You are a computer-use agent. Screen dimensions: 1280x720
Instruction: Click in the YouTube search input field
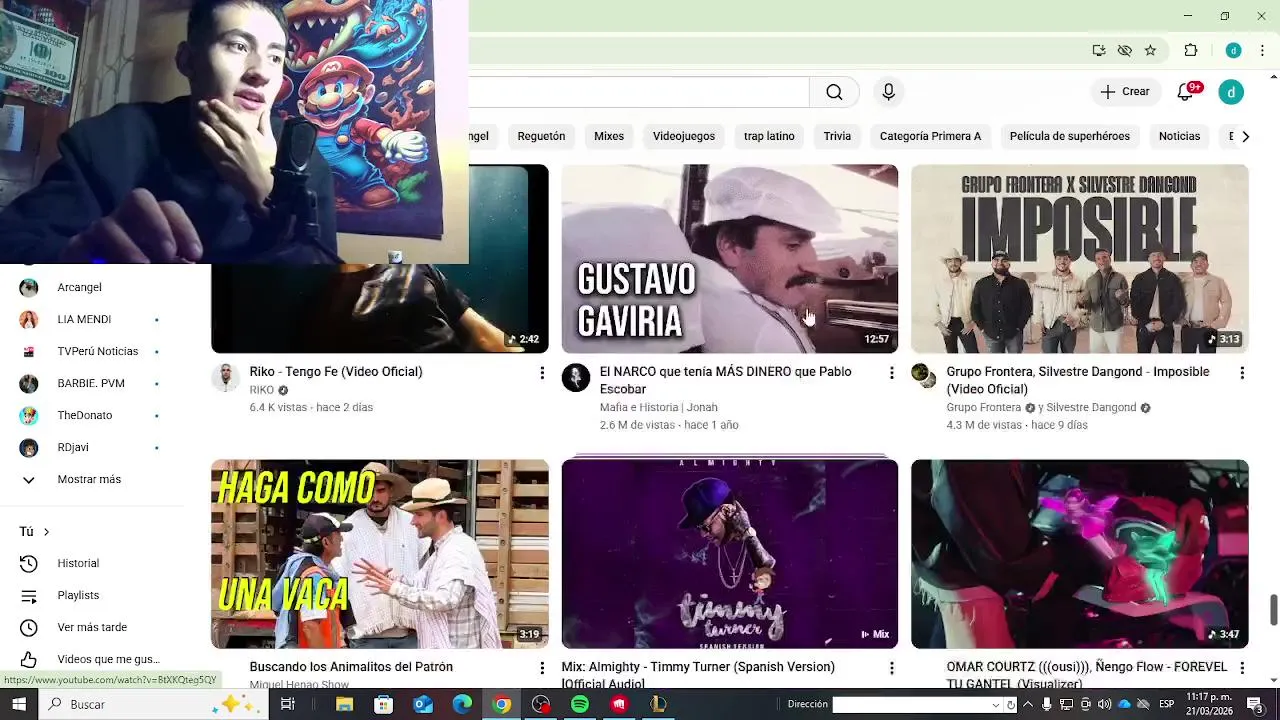tap(638, 92)
